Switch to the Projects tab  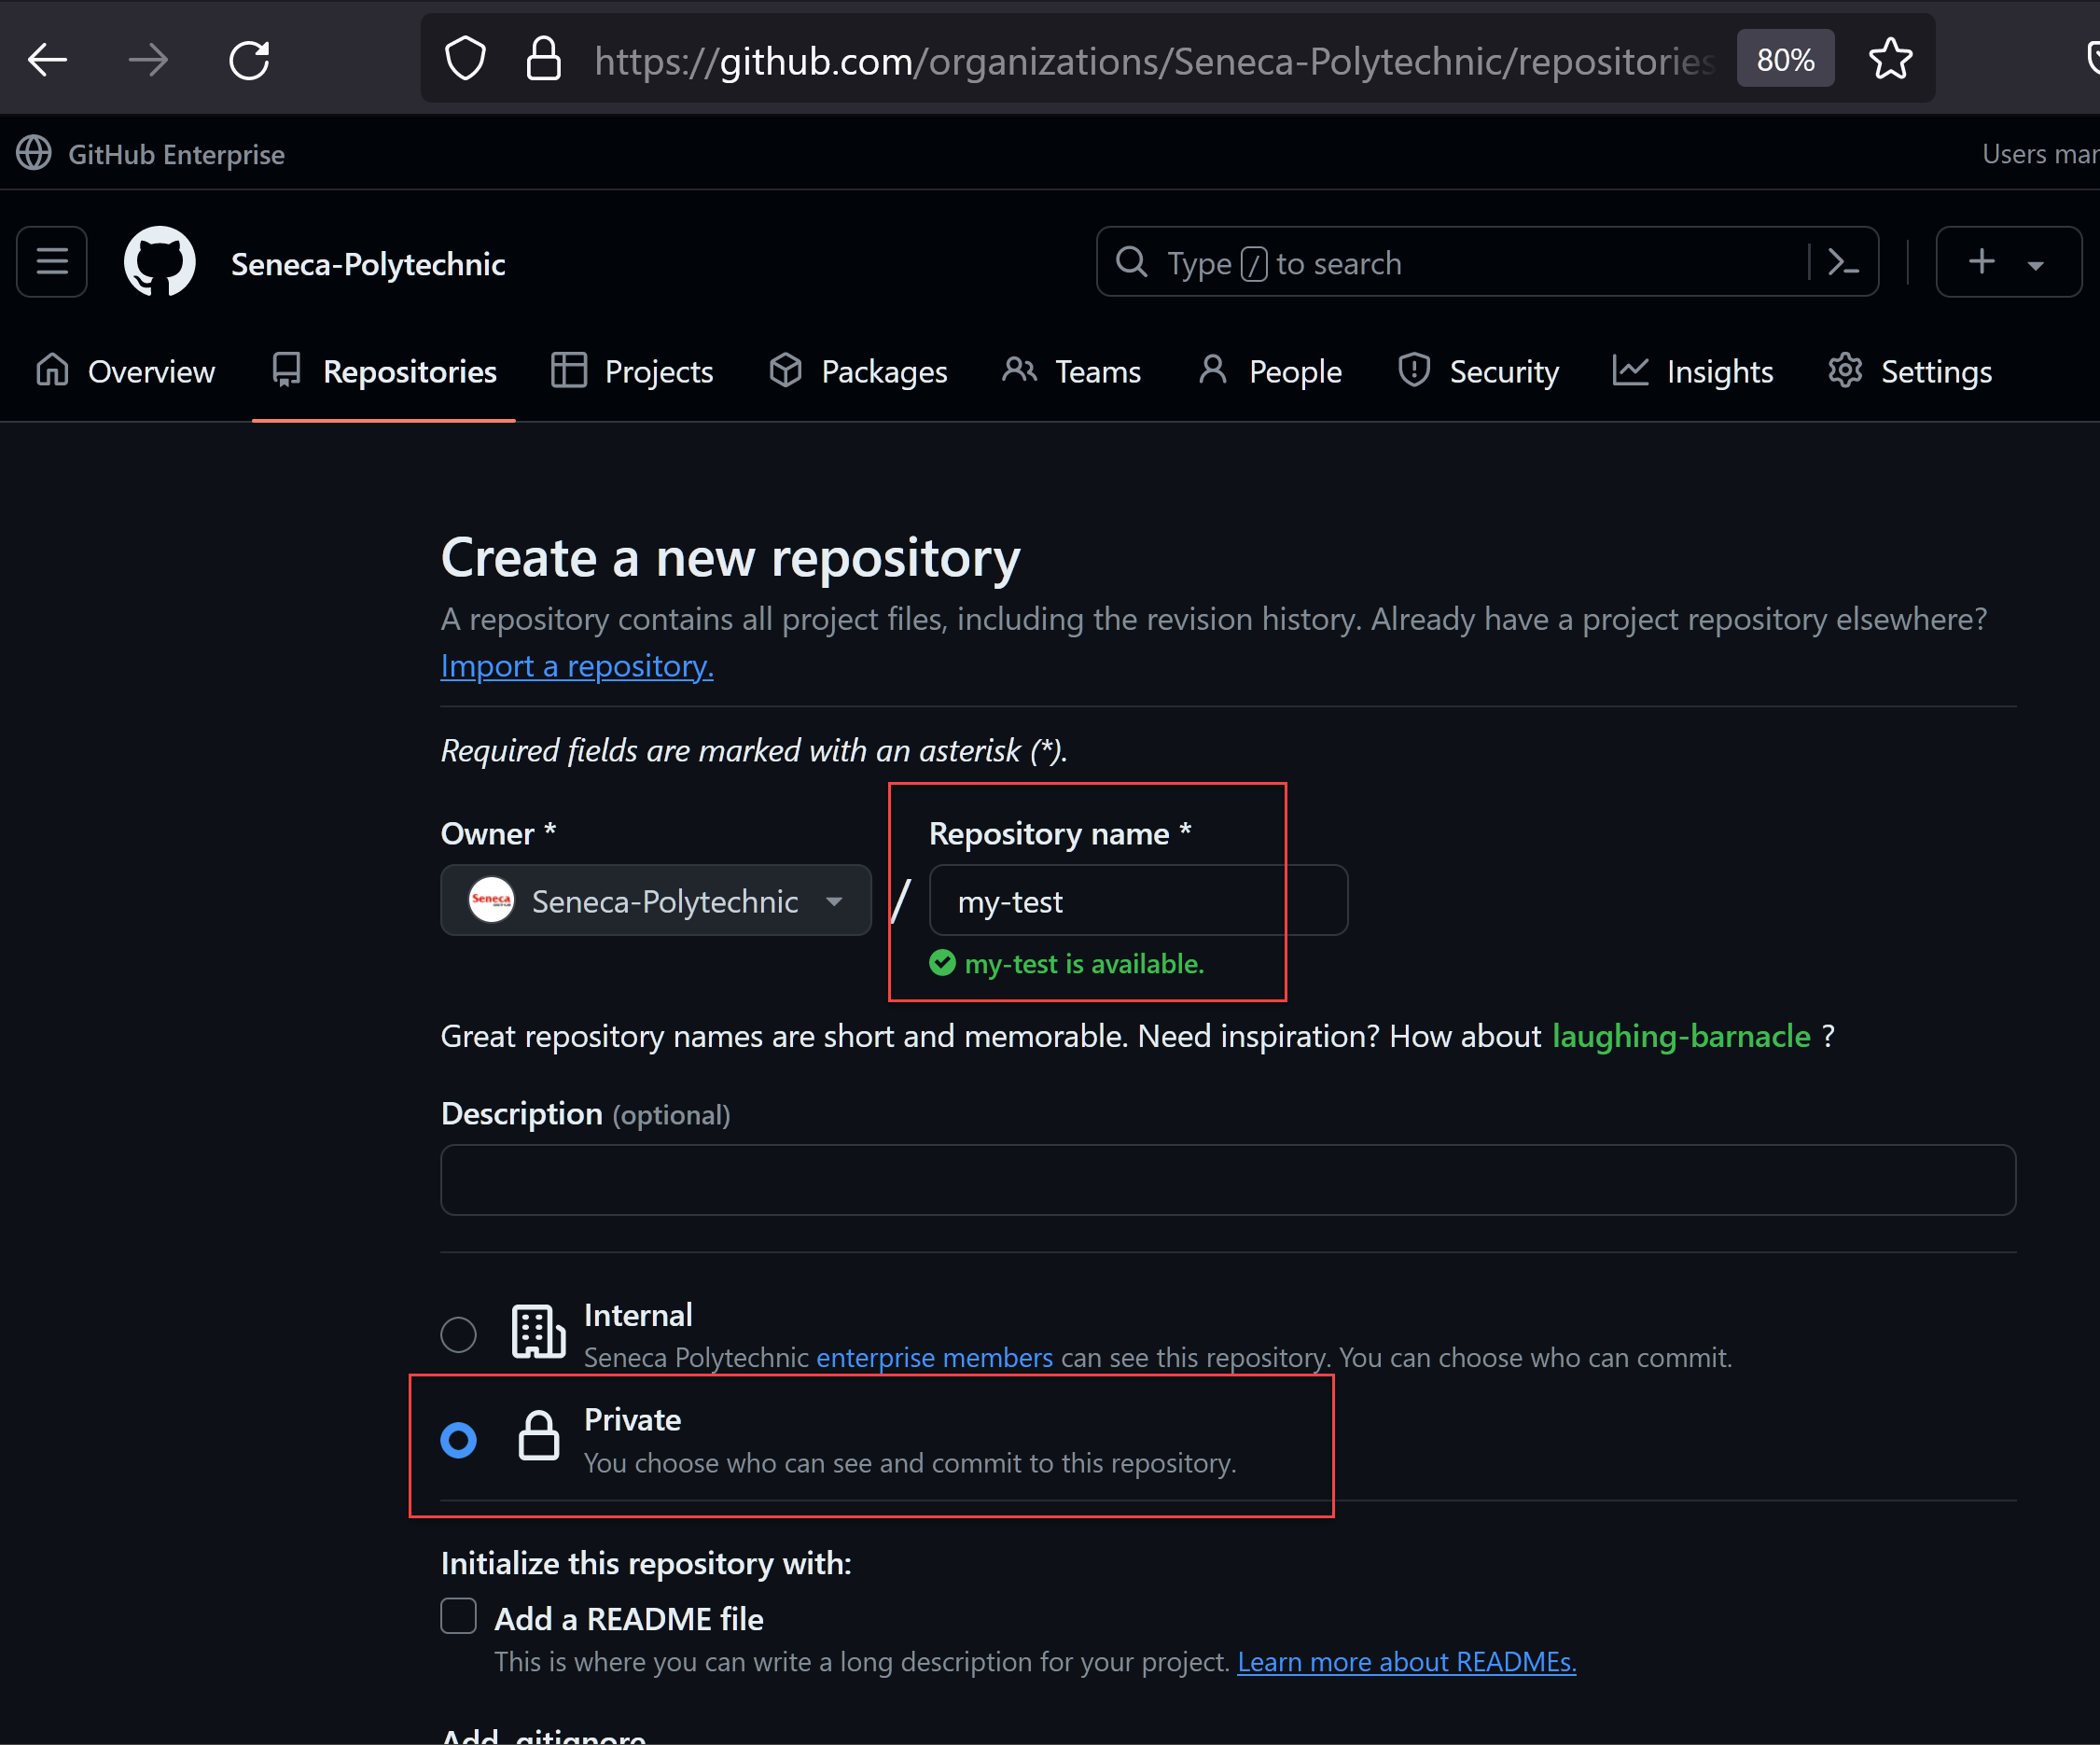[x=632, y=372]
